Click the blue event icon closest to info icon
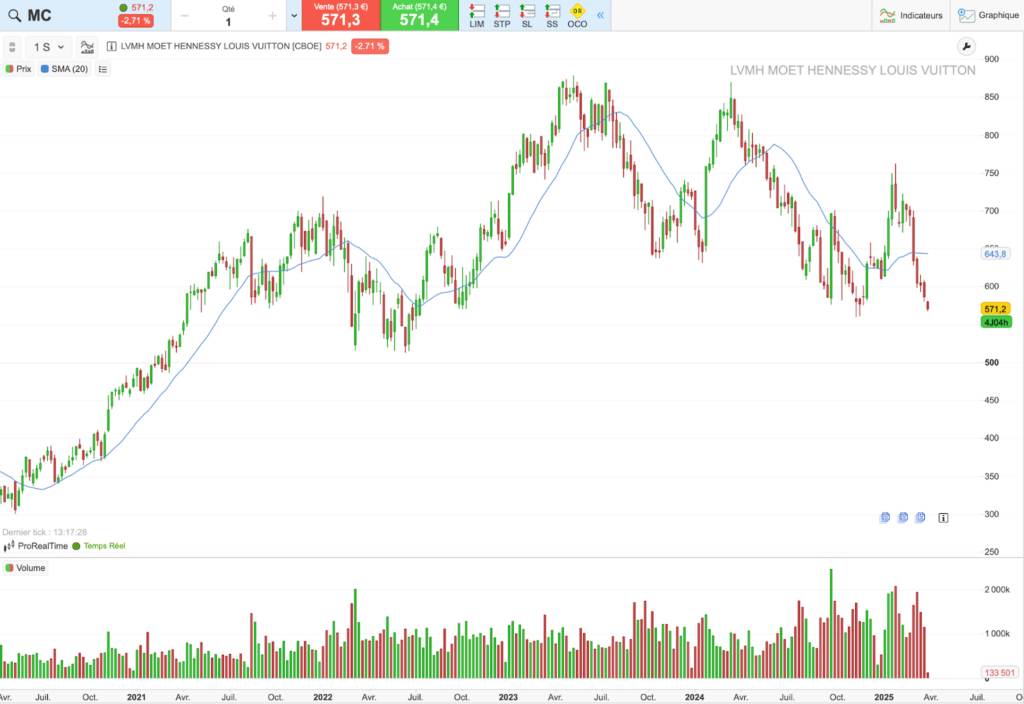Screen dimensions: 1024x704 [920, 517]
